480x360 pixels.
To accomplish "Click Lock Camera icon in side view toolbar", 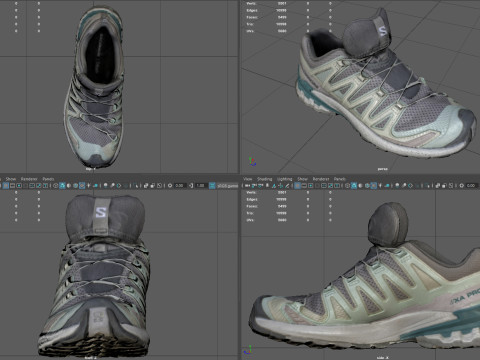I will pyautogui.click(x=254, y=186).
